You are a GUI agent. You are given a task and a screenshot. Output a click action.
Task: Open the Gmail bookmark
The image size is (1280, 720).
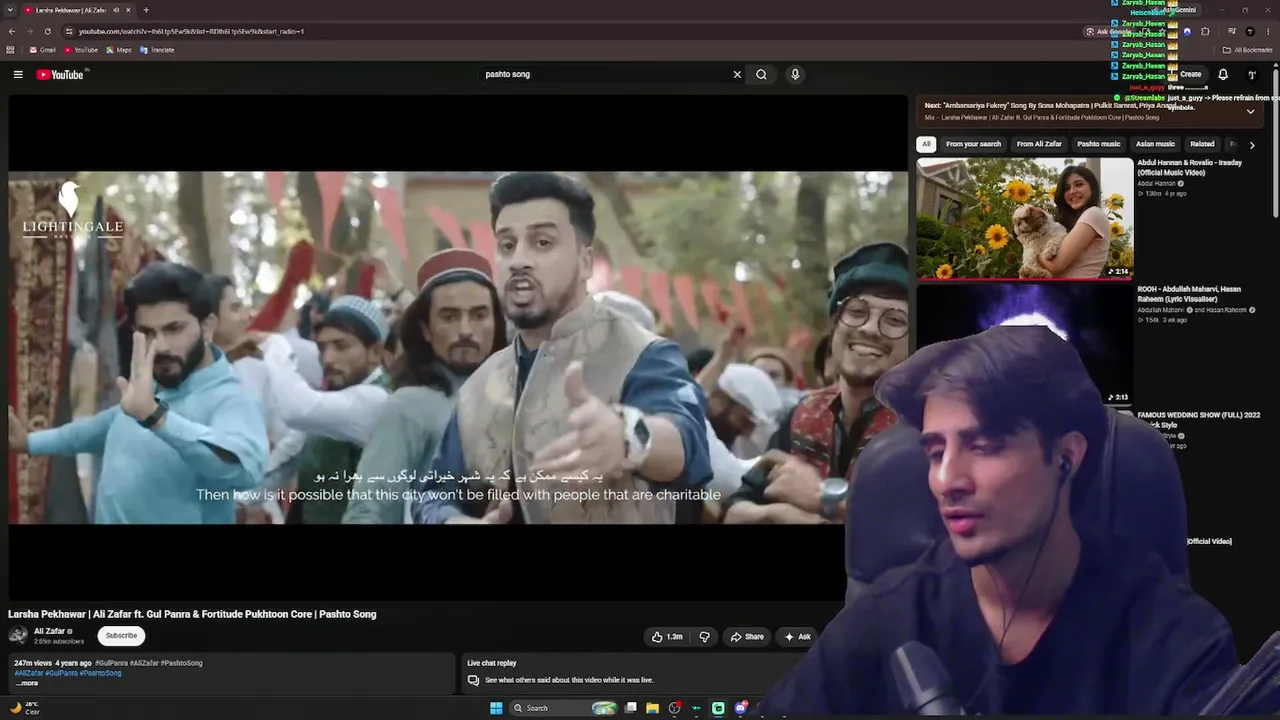(42, 50)
